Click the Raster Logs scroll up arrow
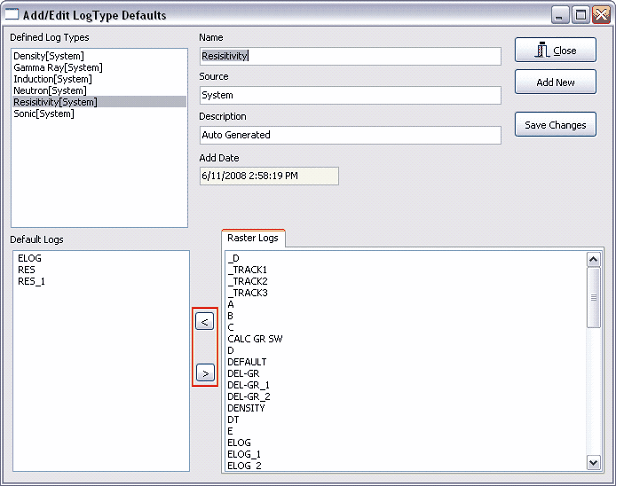Screen dimensions: 618x488 pyautogui.click(x=593, y=259)
